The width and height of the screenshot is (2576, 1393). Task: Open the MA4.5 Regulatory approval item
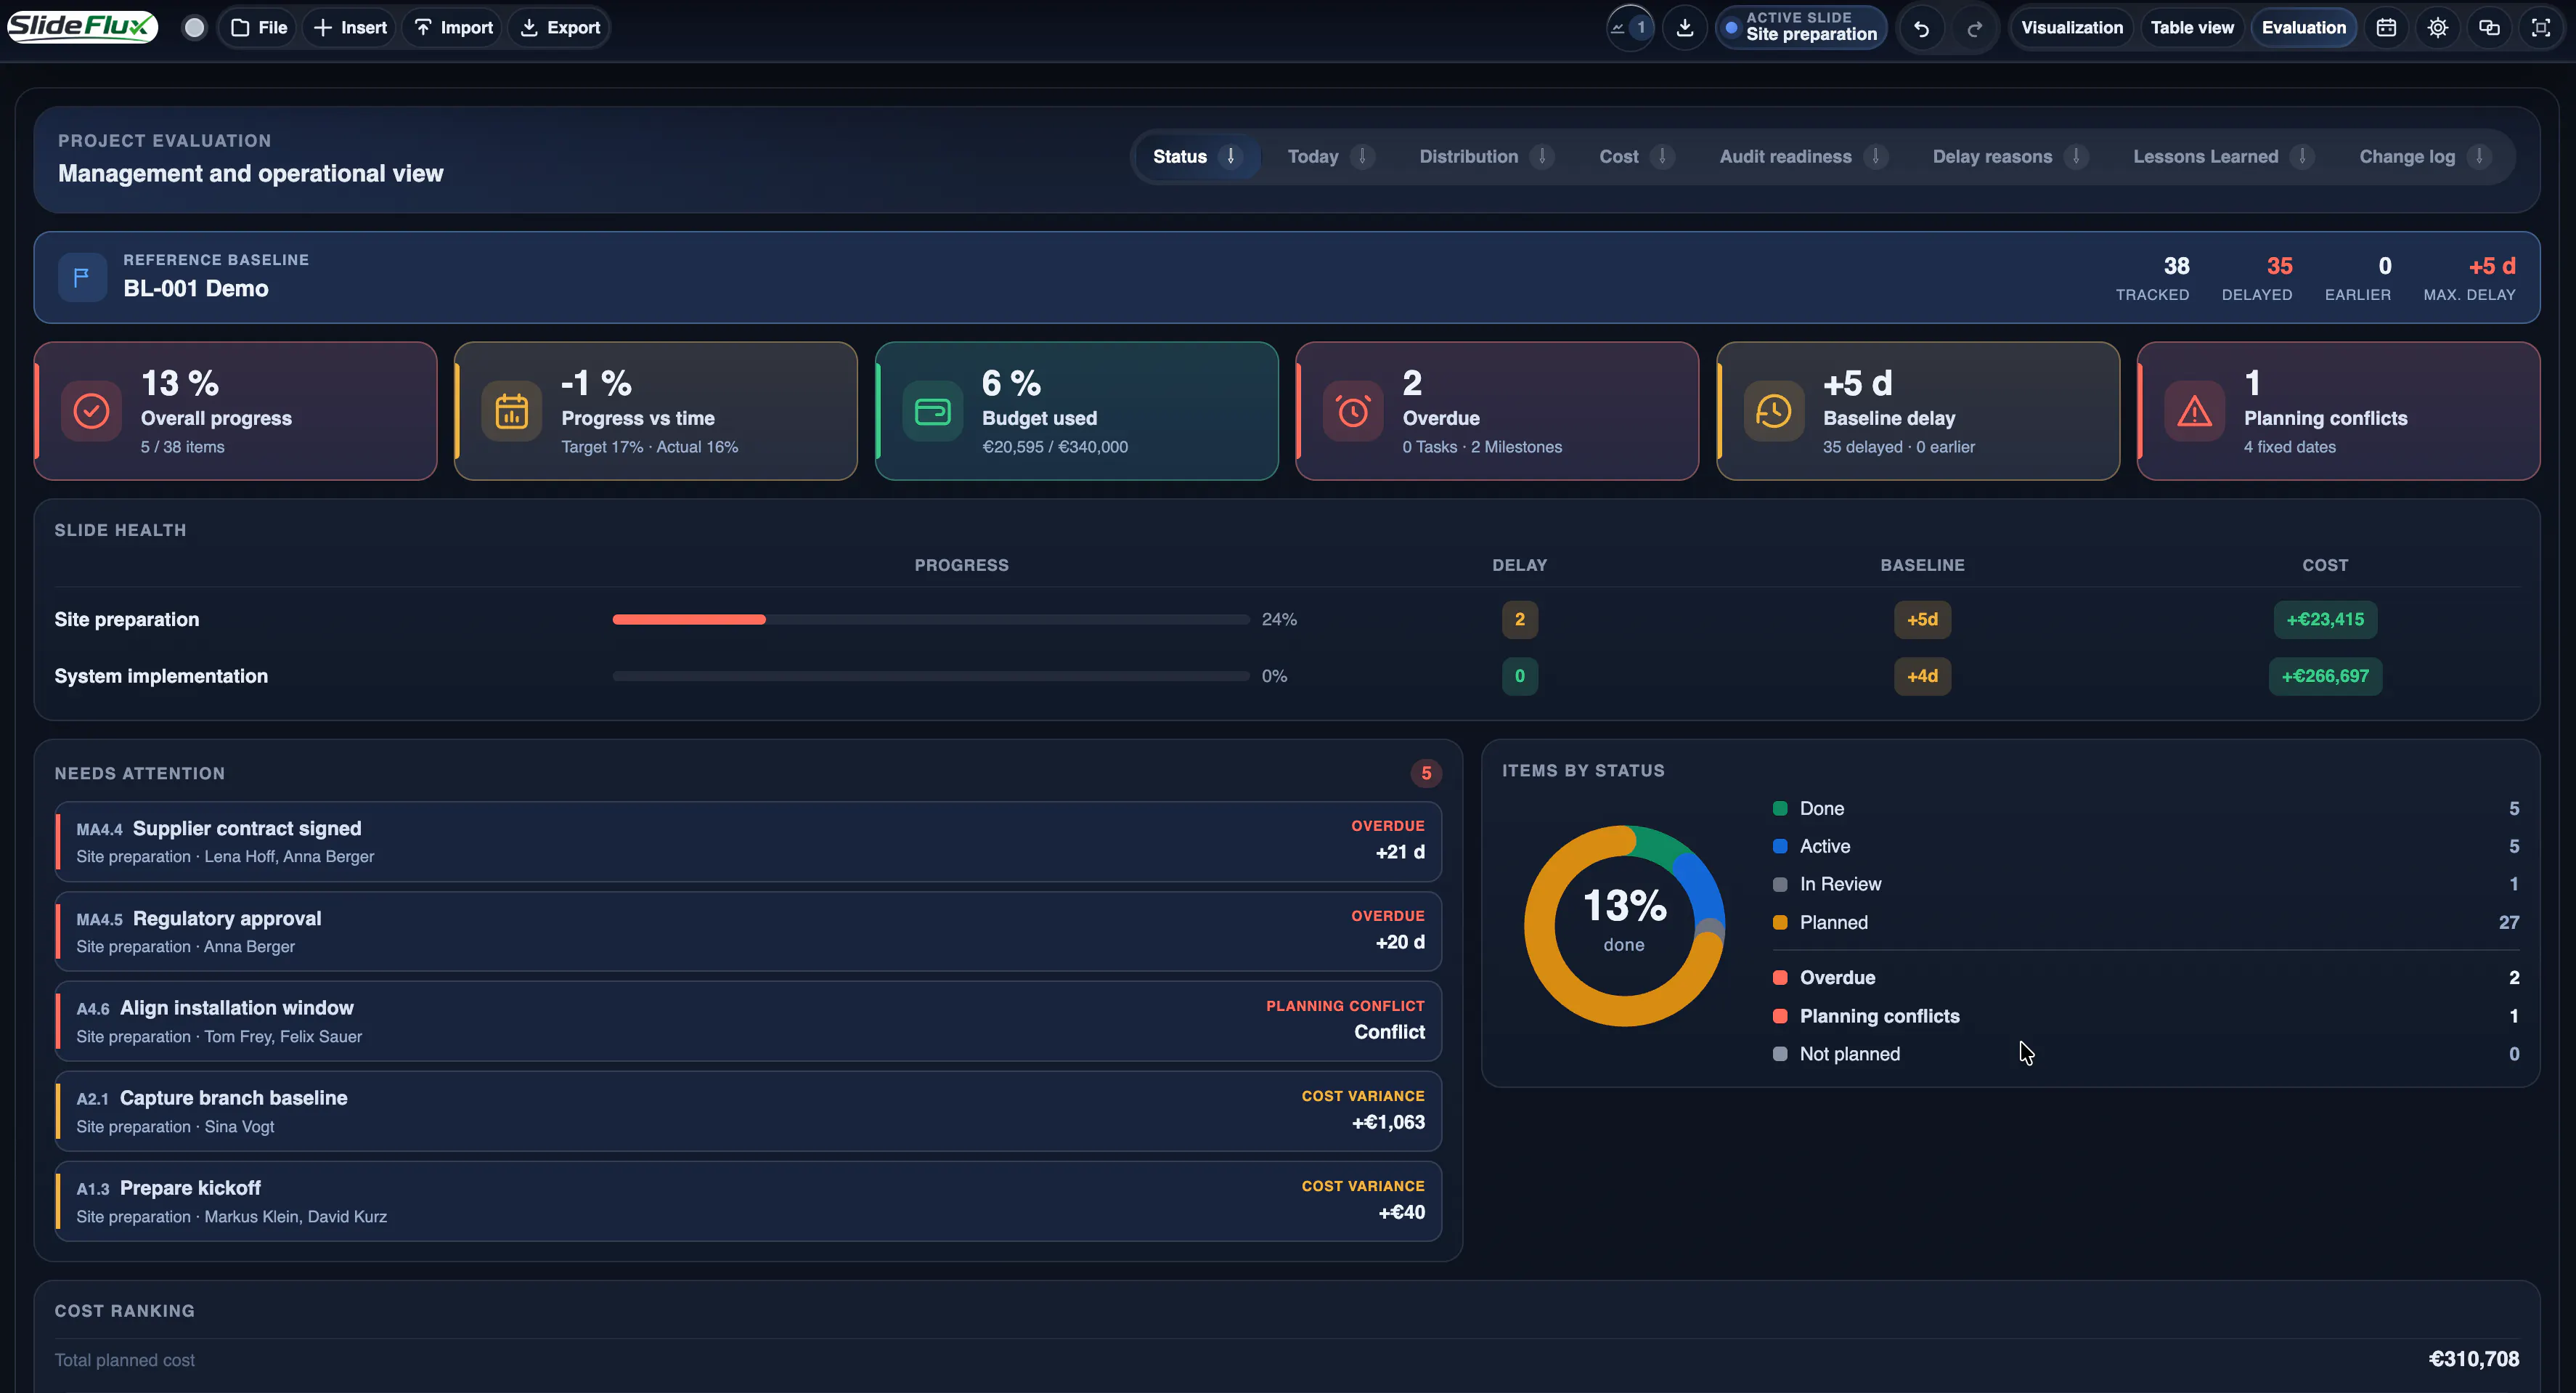coord(748,931)
